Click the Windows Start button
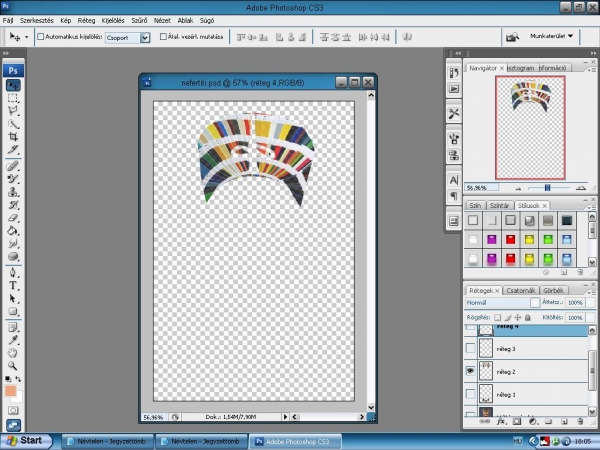Screen dimensions: 600x450 [x=26, y=441]
